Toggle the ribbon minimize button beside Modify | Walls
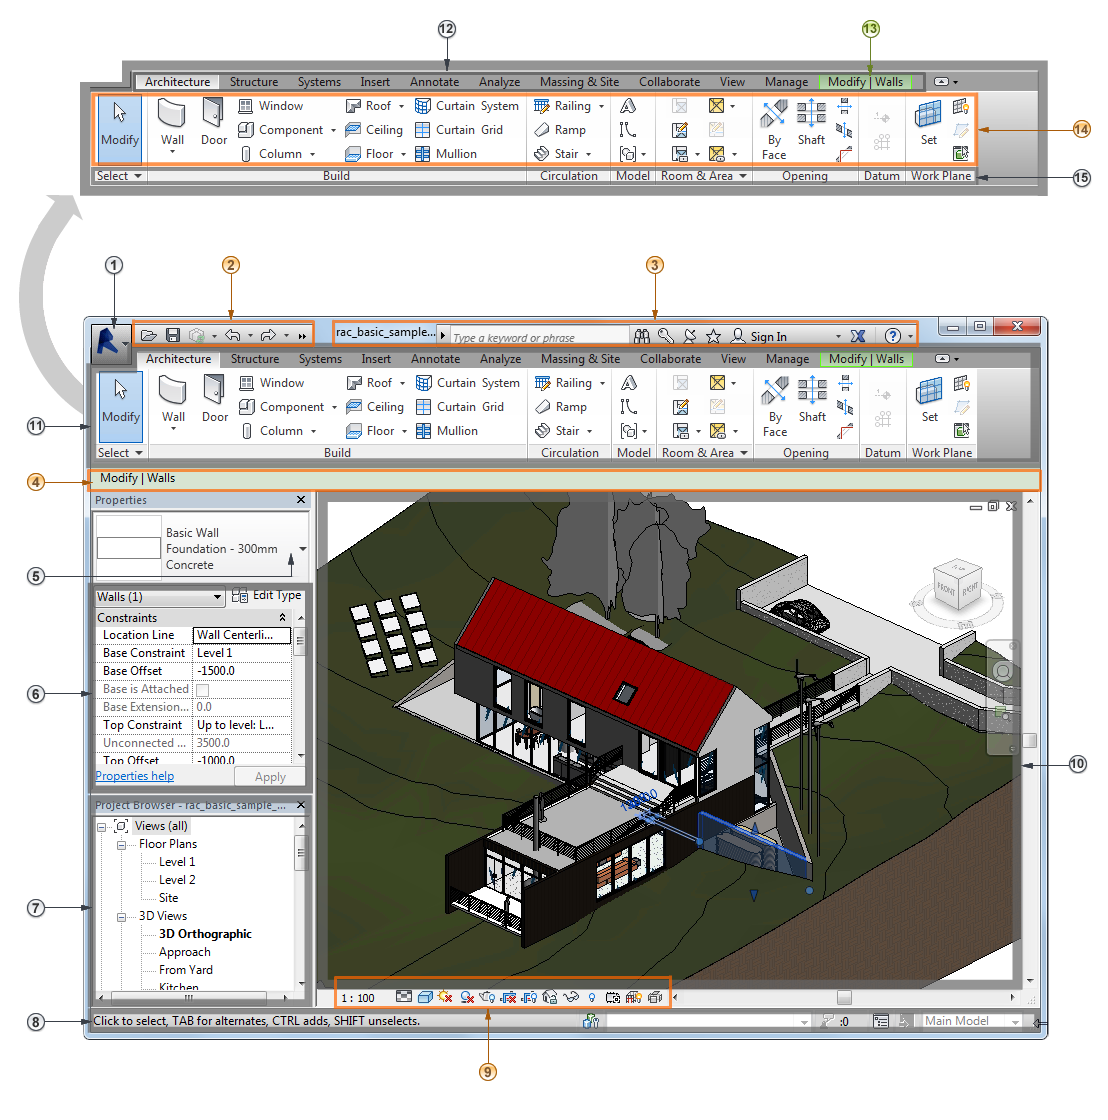This screenshot has height=1120, width=1108. point(943,359)
